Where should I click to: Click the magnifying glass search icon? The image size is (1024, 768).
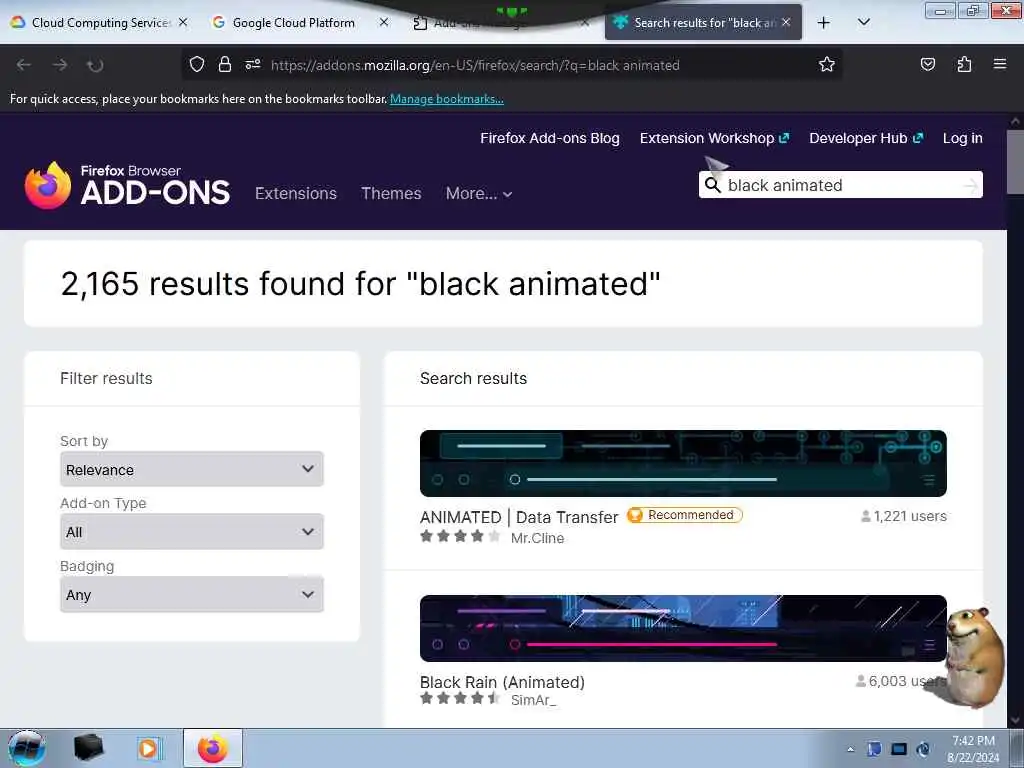[x=712, y=185]
